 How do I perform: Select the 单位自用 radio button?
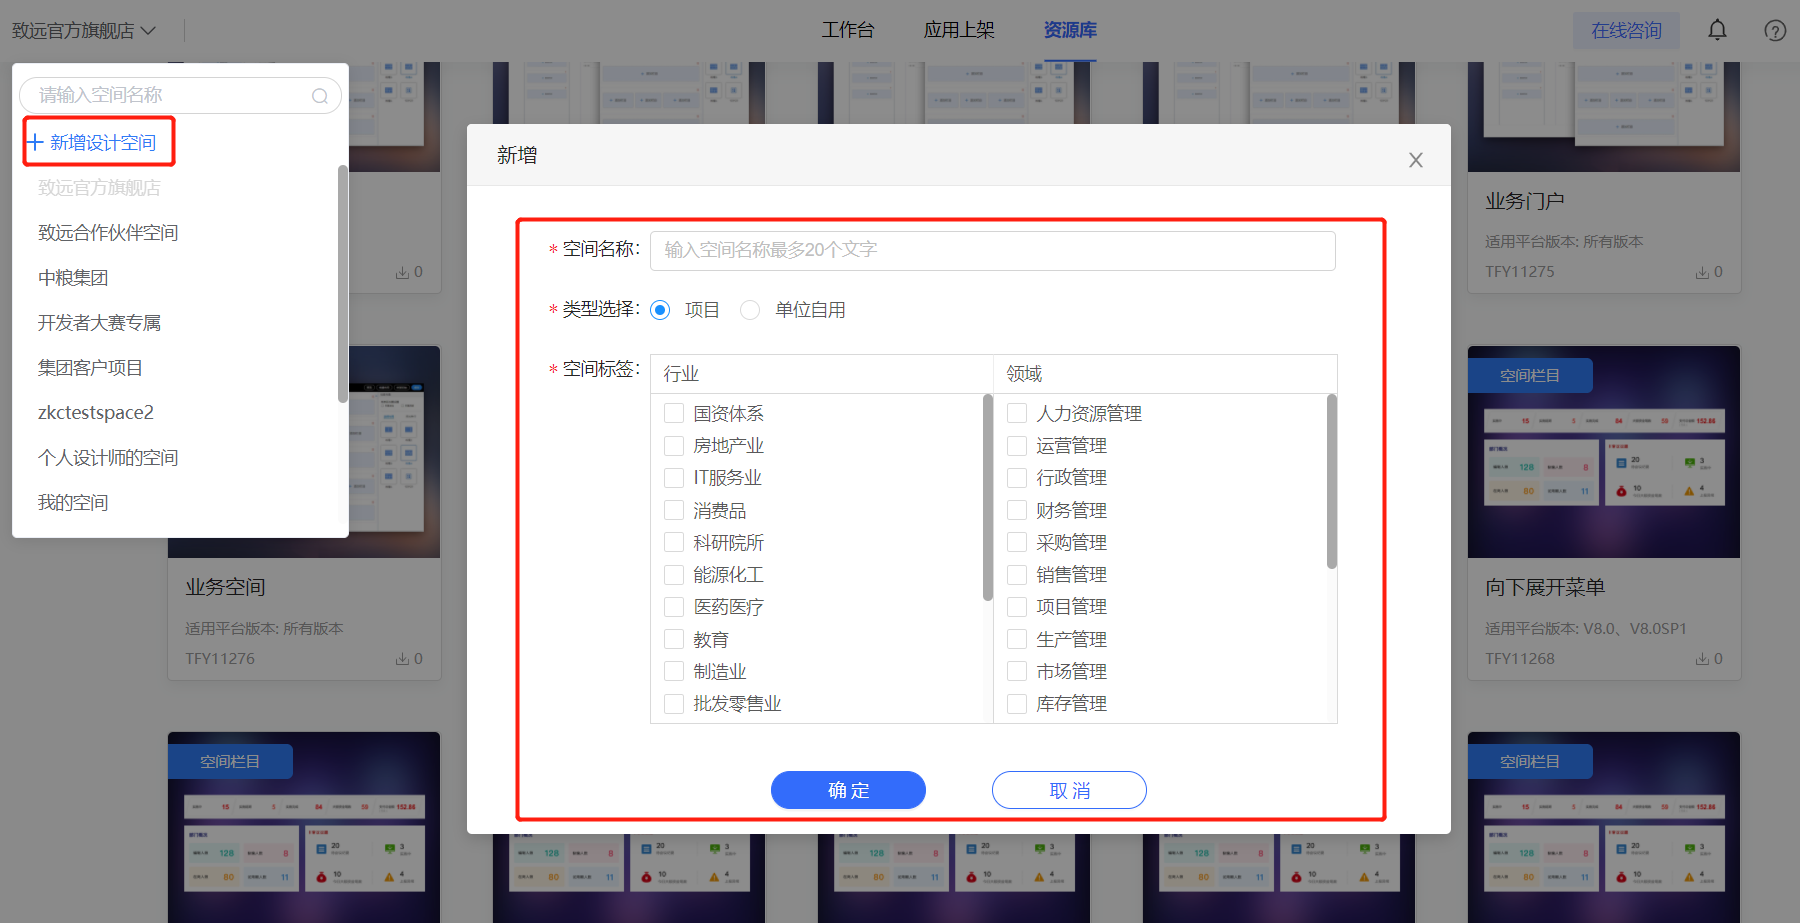pos(750,310)
